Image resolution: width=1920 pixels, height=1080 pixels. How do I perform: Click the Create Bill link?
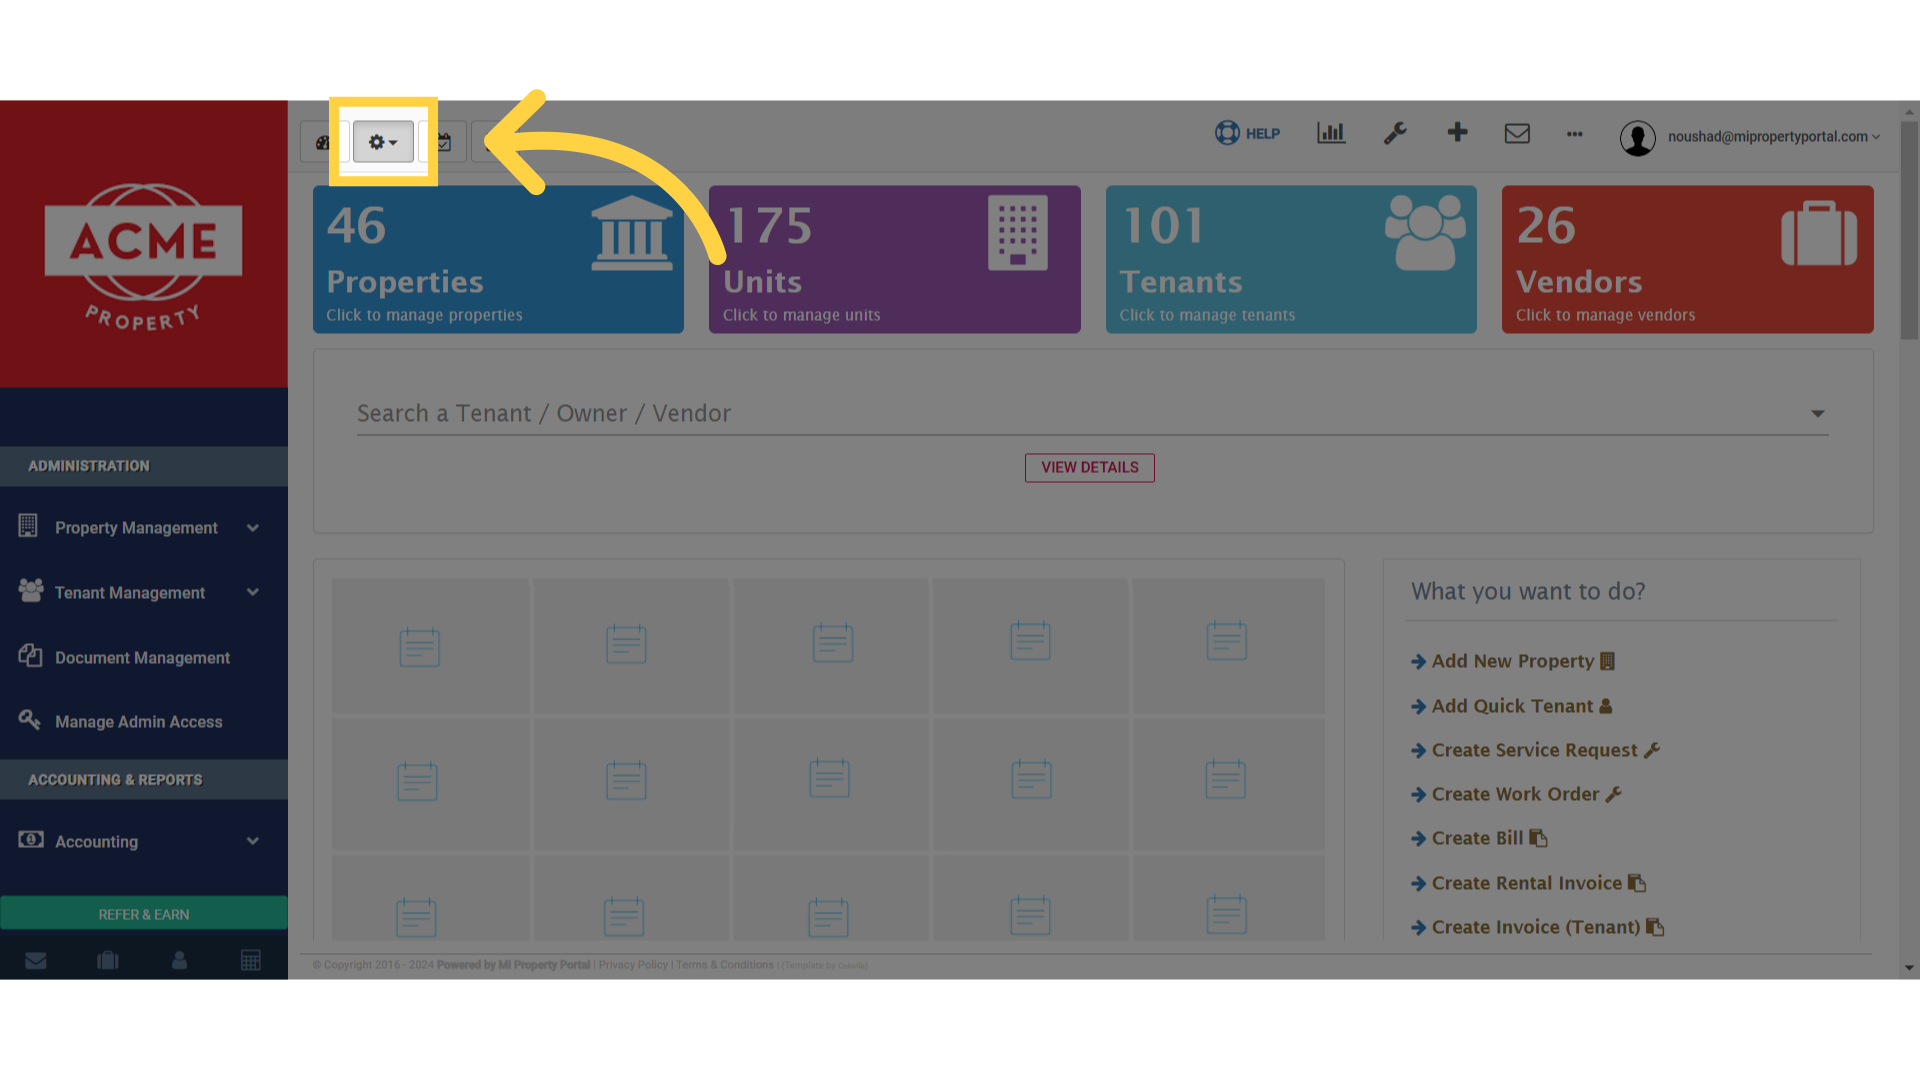click(x=1479, y=838)
